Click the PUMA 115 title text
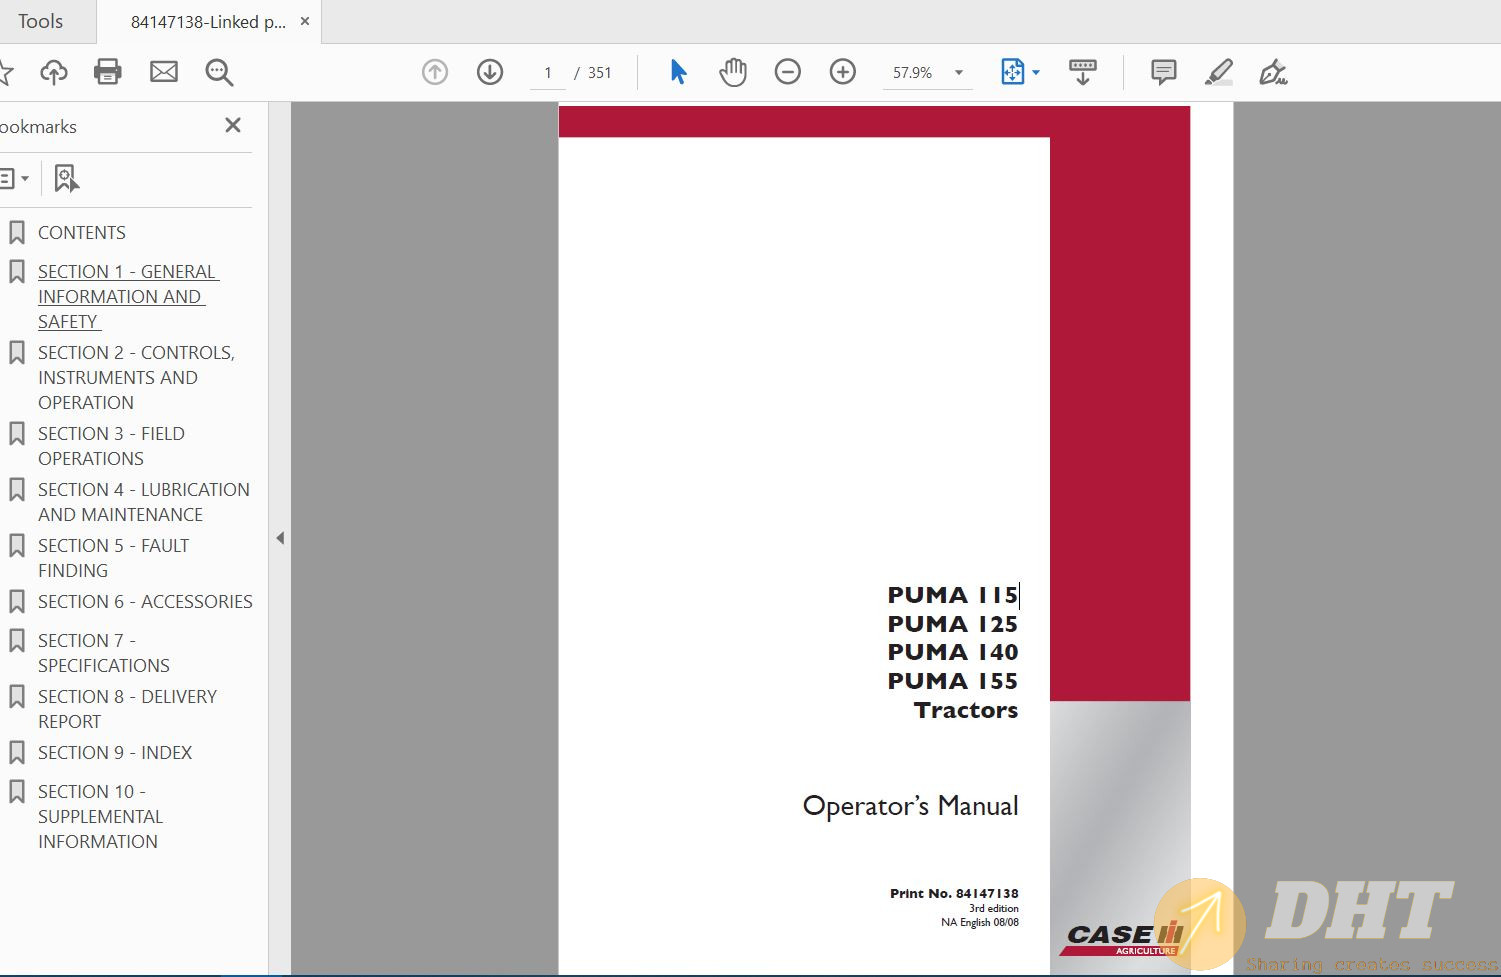1501x977 pixels. [952, 595]
